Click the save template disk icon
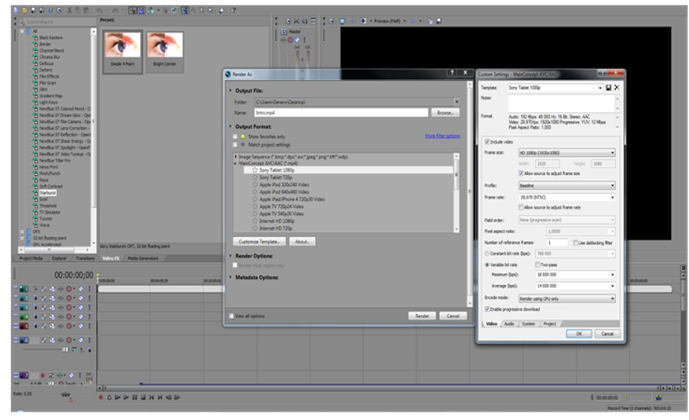This screenshot has width=689, height=420. point(609,88)
